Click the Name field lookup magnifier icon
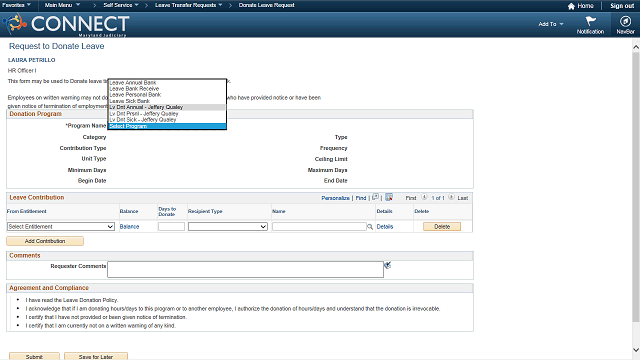This screenshot has height=360, width=640. 370,227
